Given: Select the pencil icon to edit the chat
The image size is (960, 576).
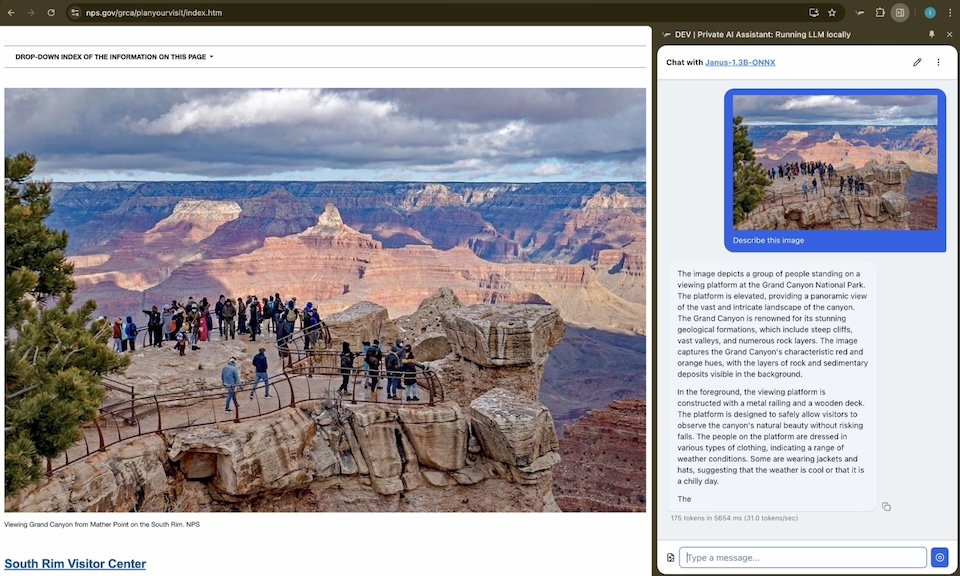Looking at the screenshot, I should pyautogui.click(x=917, y=62).
